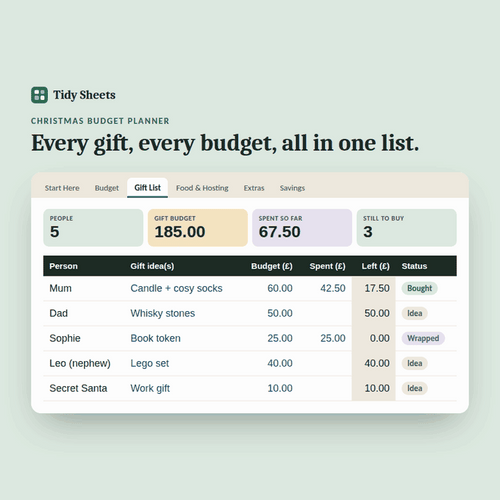Viewport: 500px width, 500px height.
Task: Select the Dad person cell
Action: [x=58, y=313]
